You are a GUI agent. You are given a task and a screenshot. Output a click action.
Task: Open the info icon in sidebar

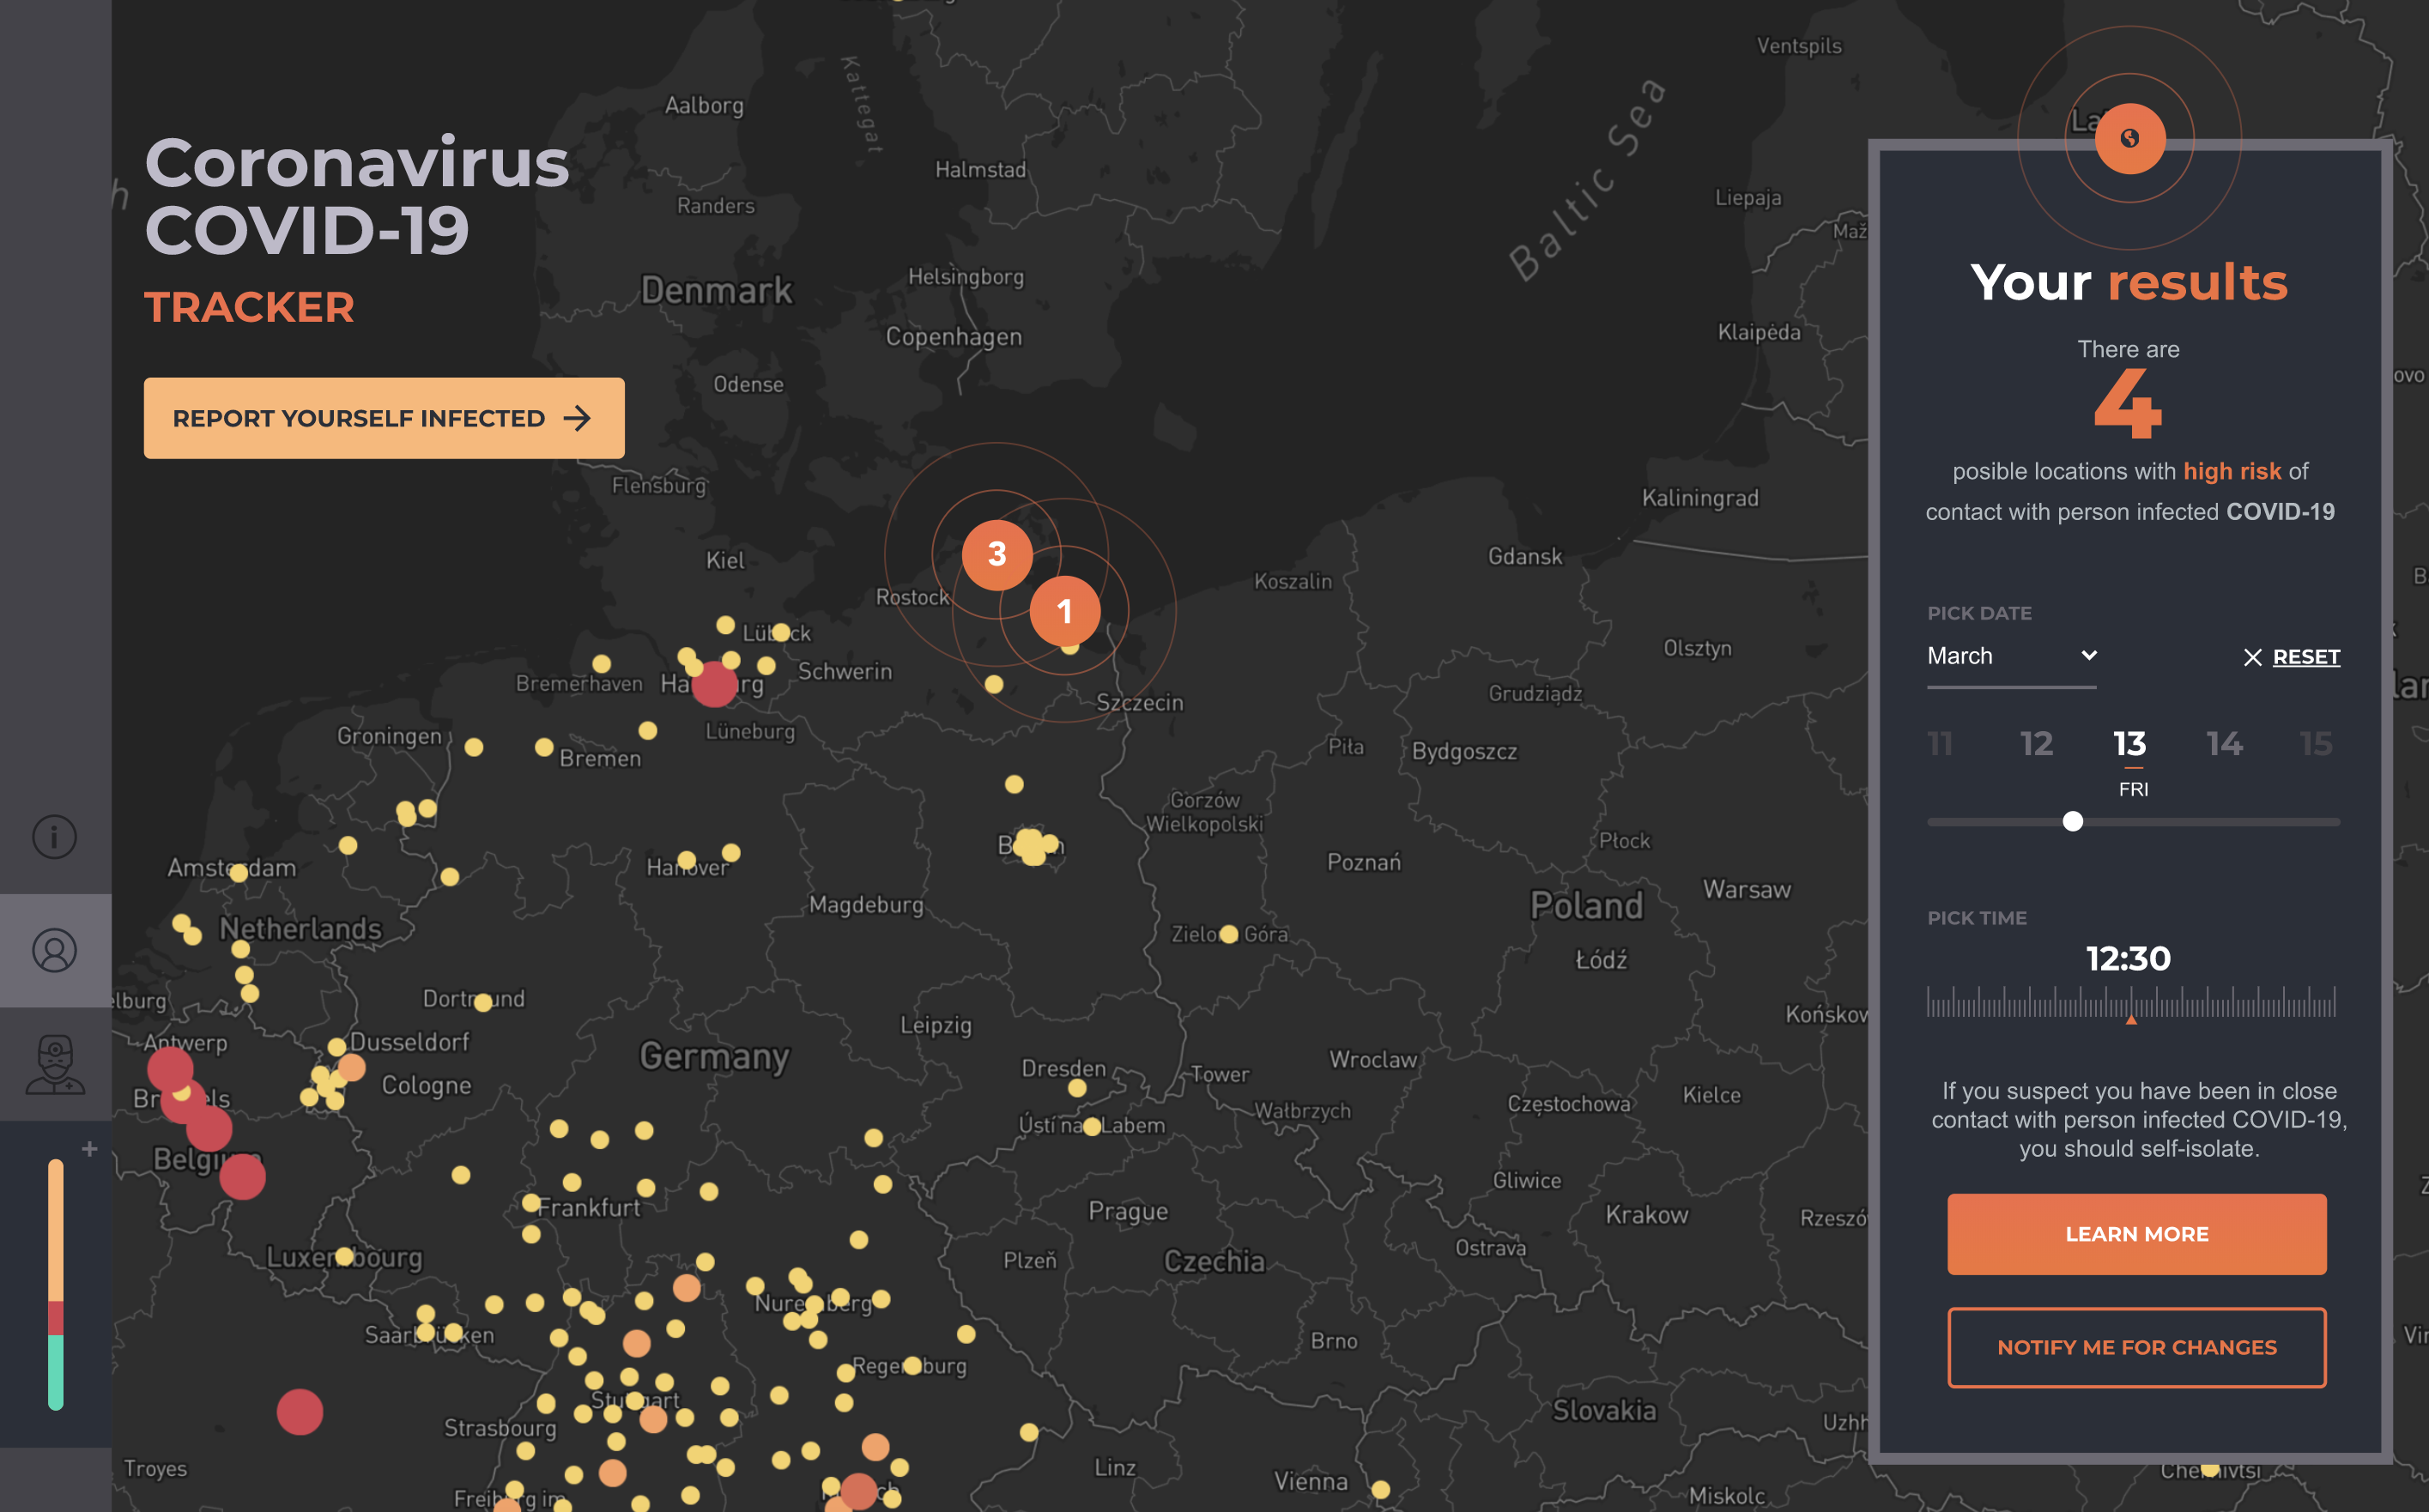coord(54,837)
